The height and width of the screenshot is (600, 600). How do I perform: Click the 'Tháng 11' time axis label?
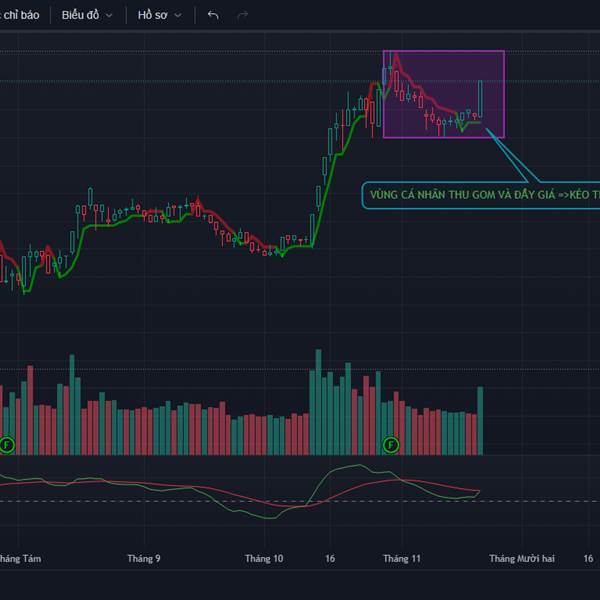coord(401,559)
